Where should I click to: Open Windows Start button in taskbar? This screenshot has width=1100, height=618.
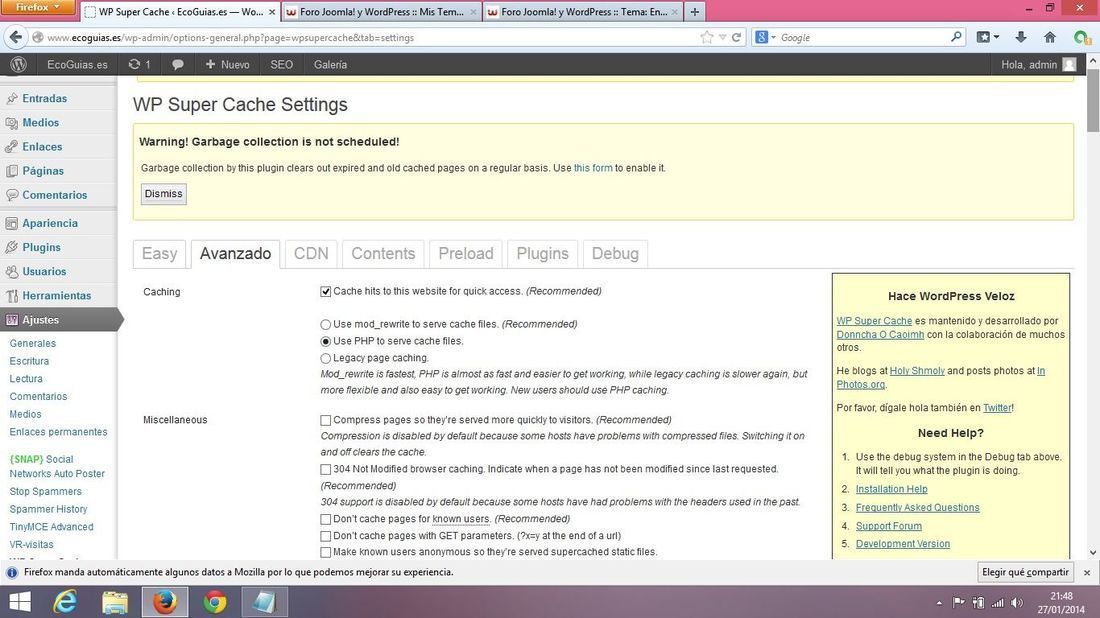tap(20, 602)
